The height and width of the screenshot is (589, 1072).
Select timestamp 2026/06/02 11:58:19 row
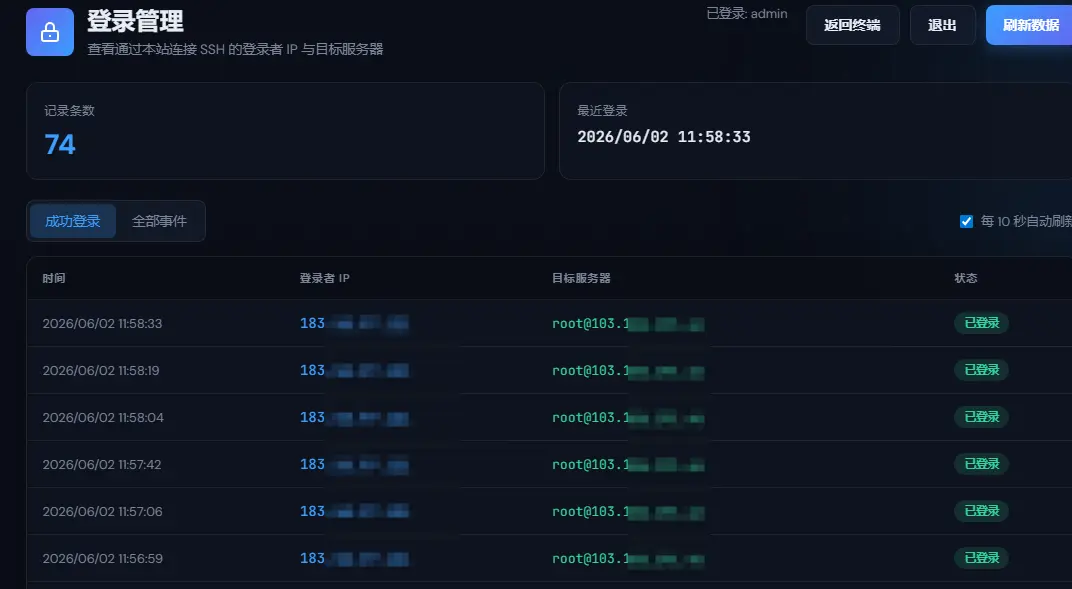click(x=101, y=370)
